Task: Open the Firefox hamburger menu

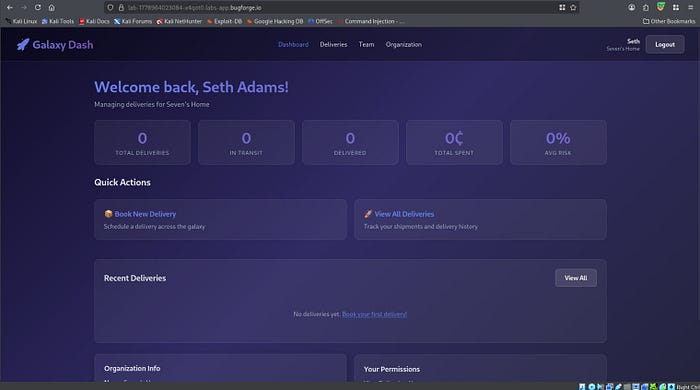Action: [x=690, y=8]
